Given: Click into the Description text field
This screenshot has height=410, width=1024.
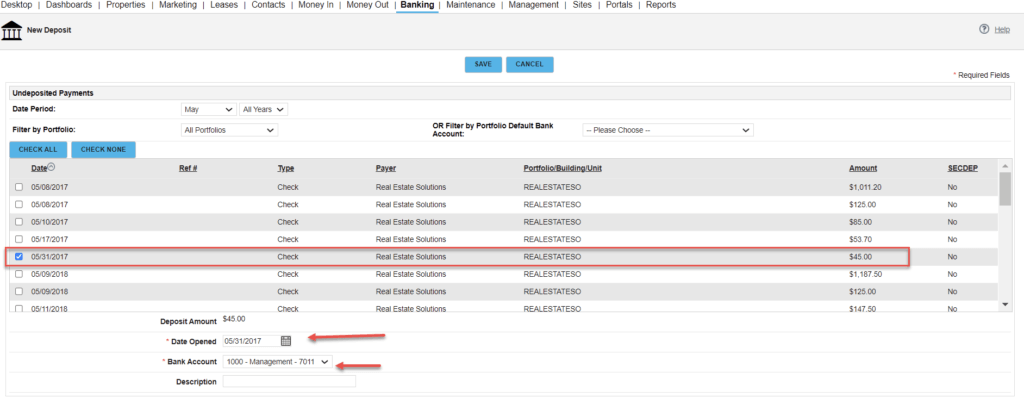Looking at the screenshot, I should point(289,381).
